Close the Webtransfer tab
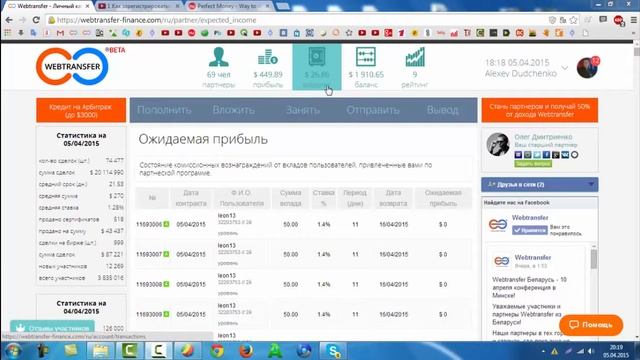Viewport: 640px width, 360px height. (87, 6)
